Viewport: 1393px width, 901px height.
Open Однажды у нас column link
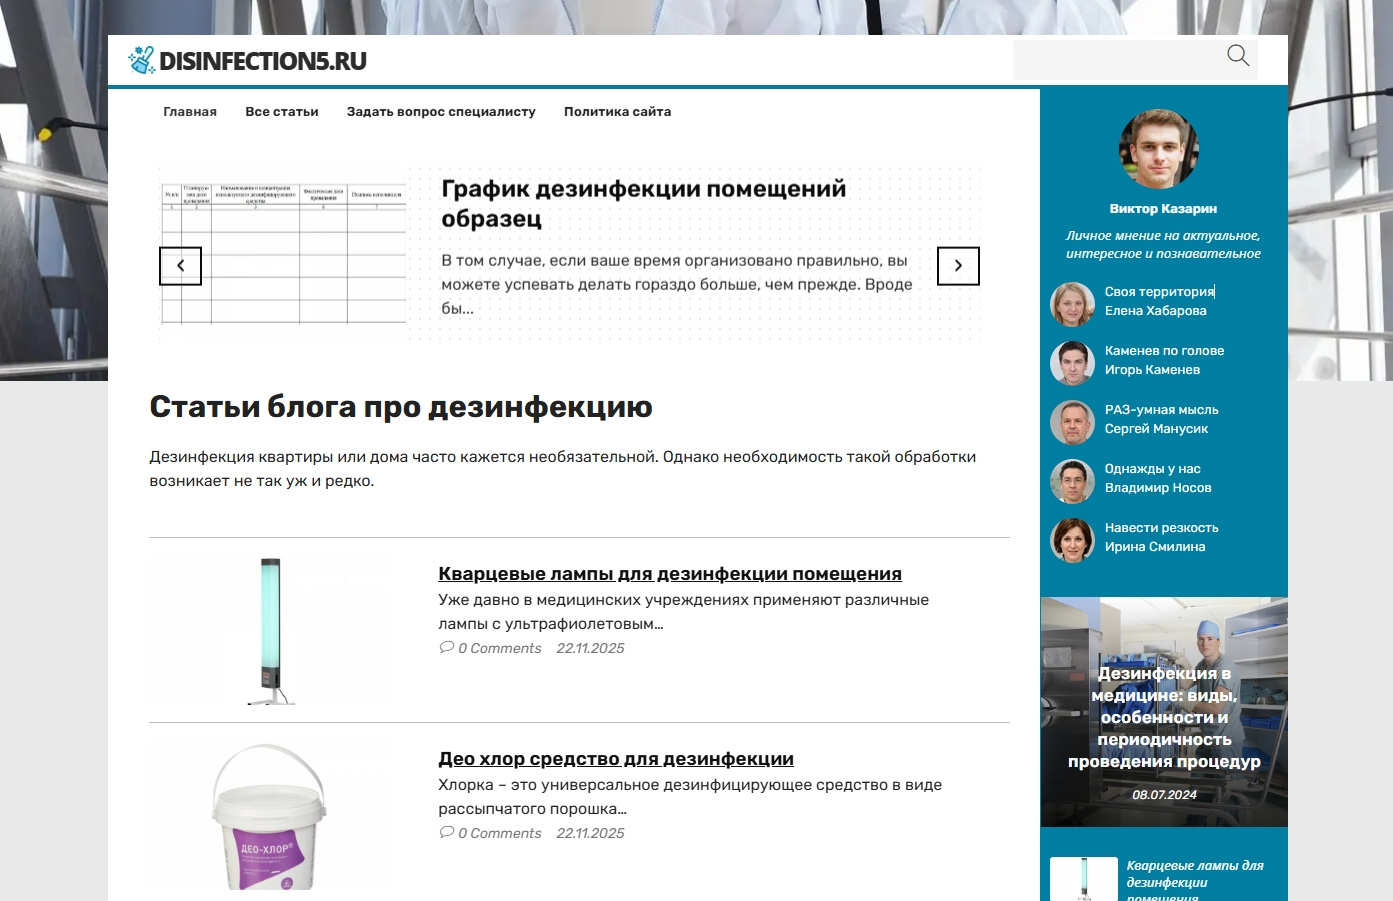click(x=1153, y=469)
